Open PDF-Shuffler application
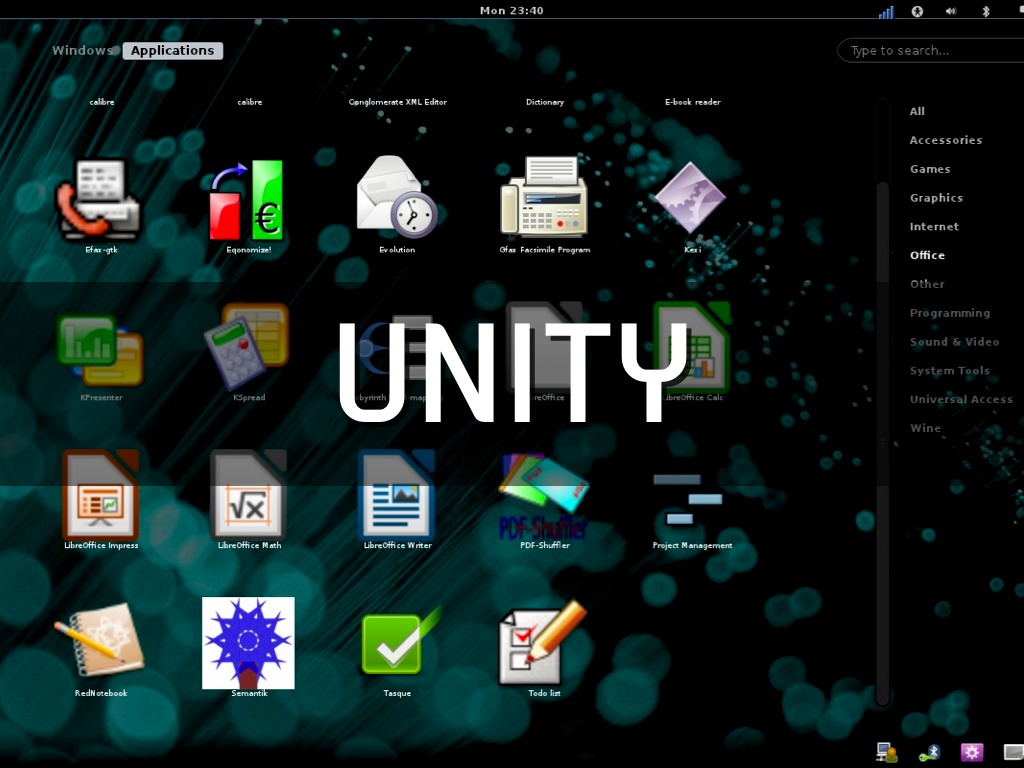Viewport: 1024px width, 768px height. [544, 494]
